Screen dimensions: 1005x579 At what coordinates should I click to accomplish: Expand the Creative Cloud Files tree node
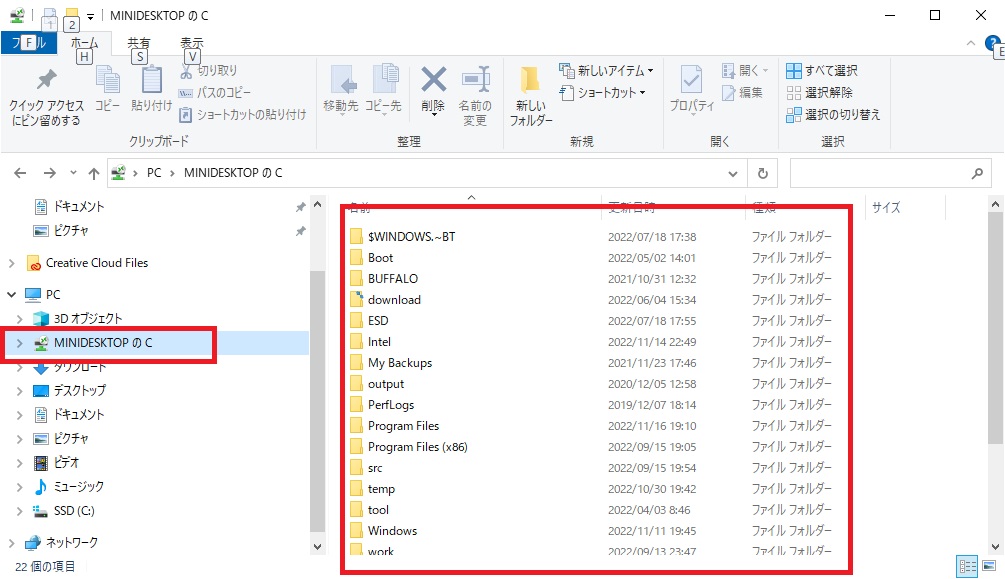(12, 263)
